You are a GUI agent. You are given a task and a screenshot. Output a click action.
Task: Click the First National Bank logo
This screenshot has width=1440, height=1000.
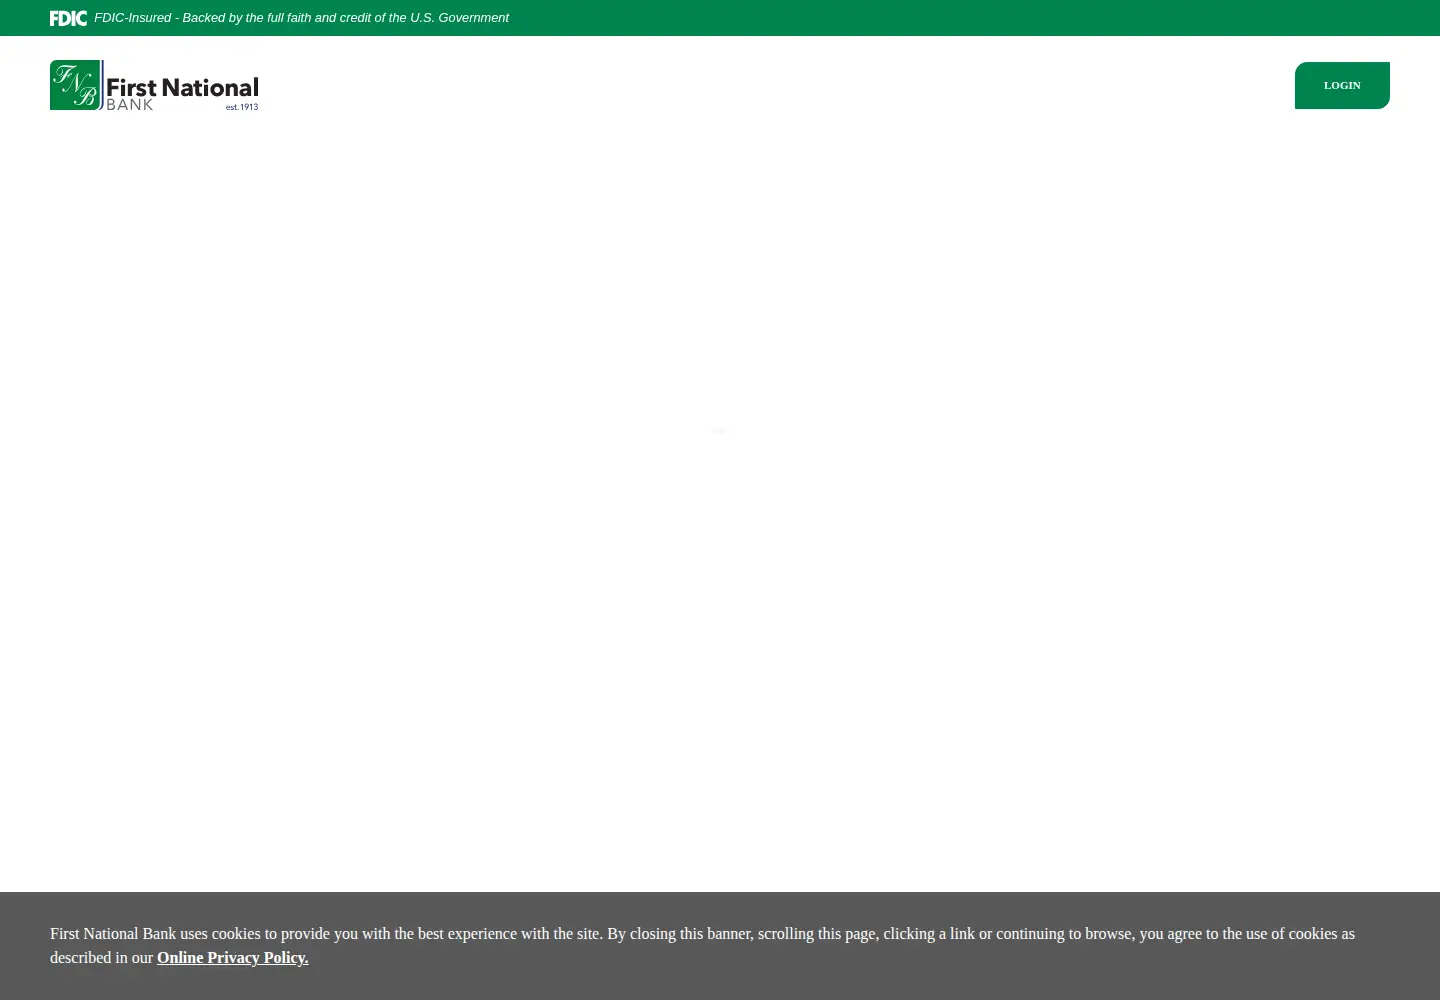154,85
